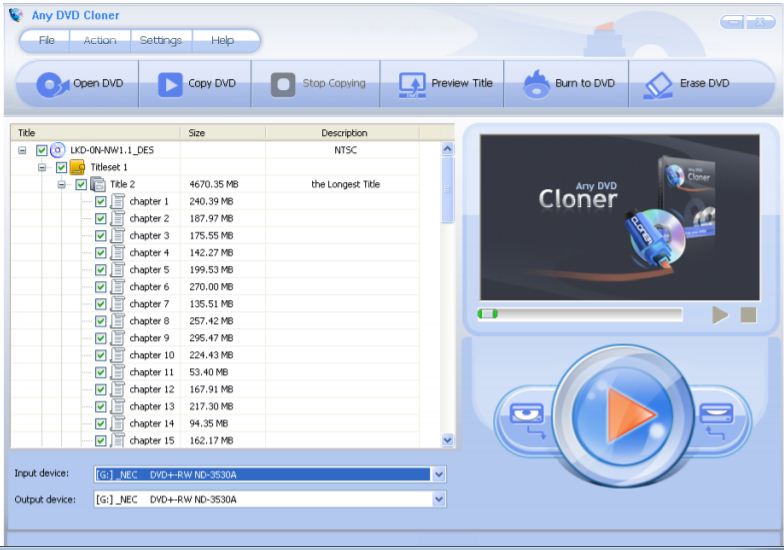Click the Titleset 1 folder icon
This screenshot has width=784, height=550.
pyautogui.click(x=77, y=167)
